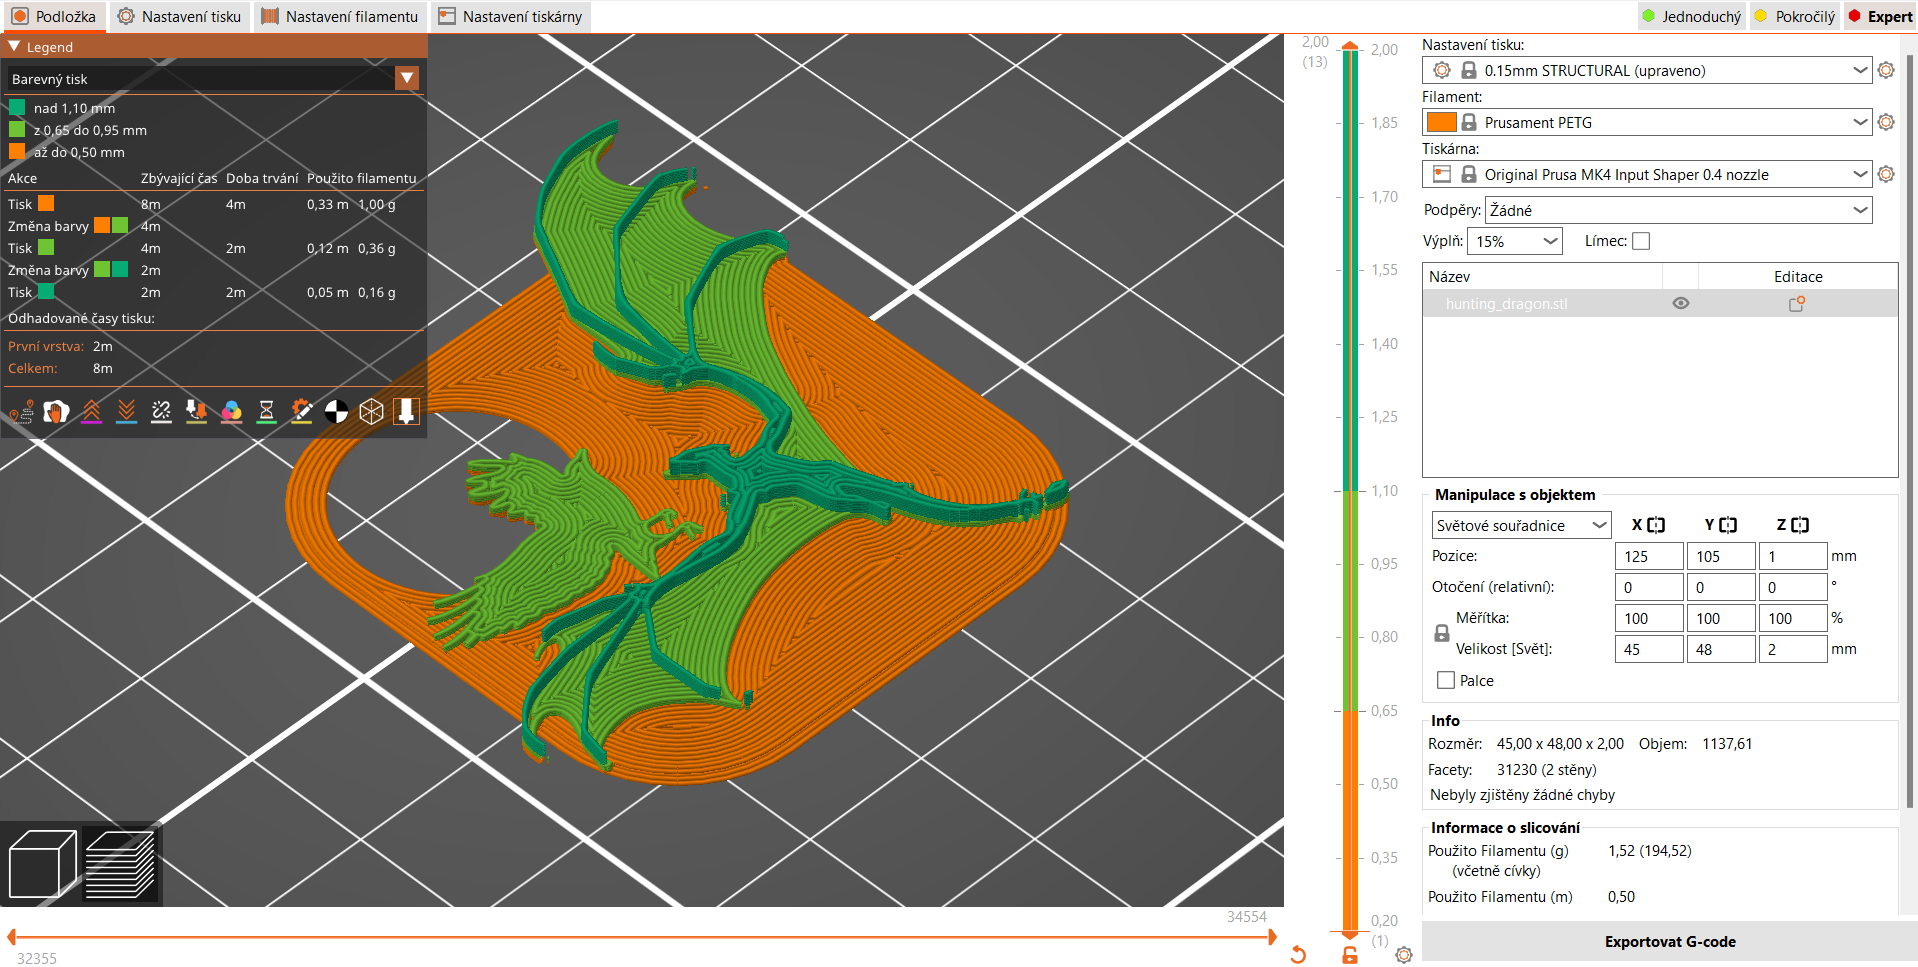This screenshot has width=1918, height=967.
Task: Toggle center of gravity marker icon
Action: click(x=336, y=411)
